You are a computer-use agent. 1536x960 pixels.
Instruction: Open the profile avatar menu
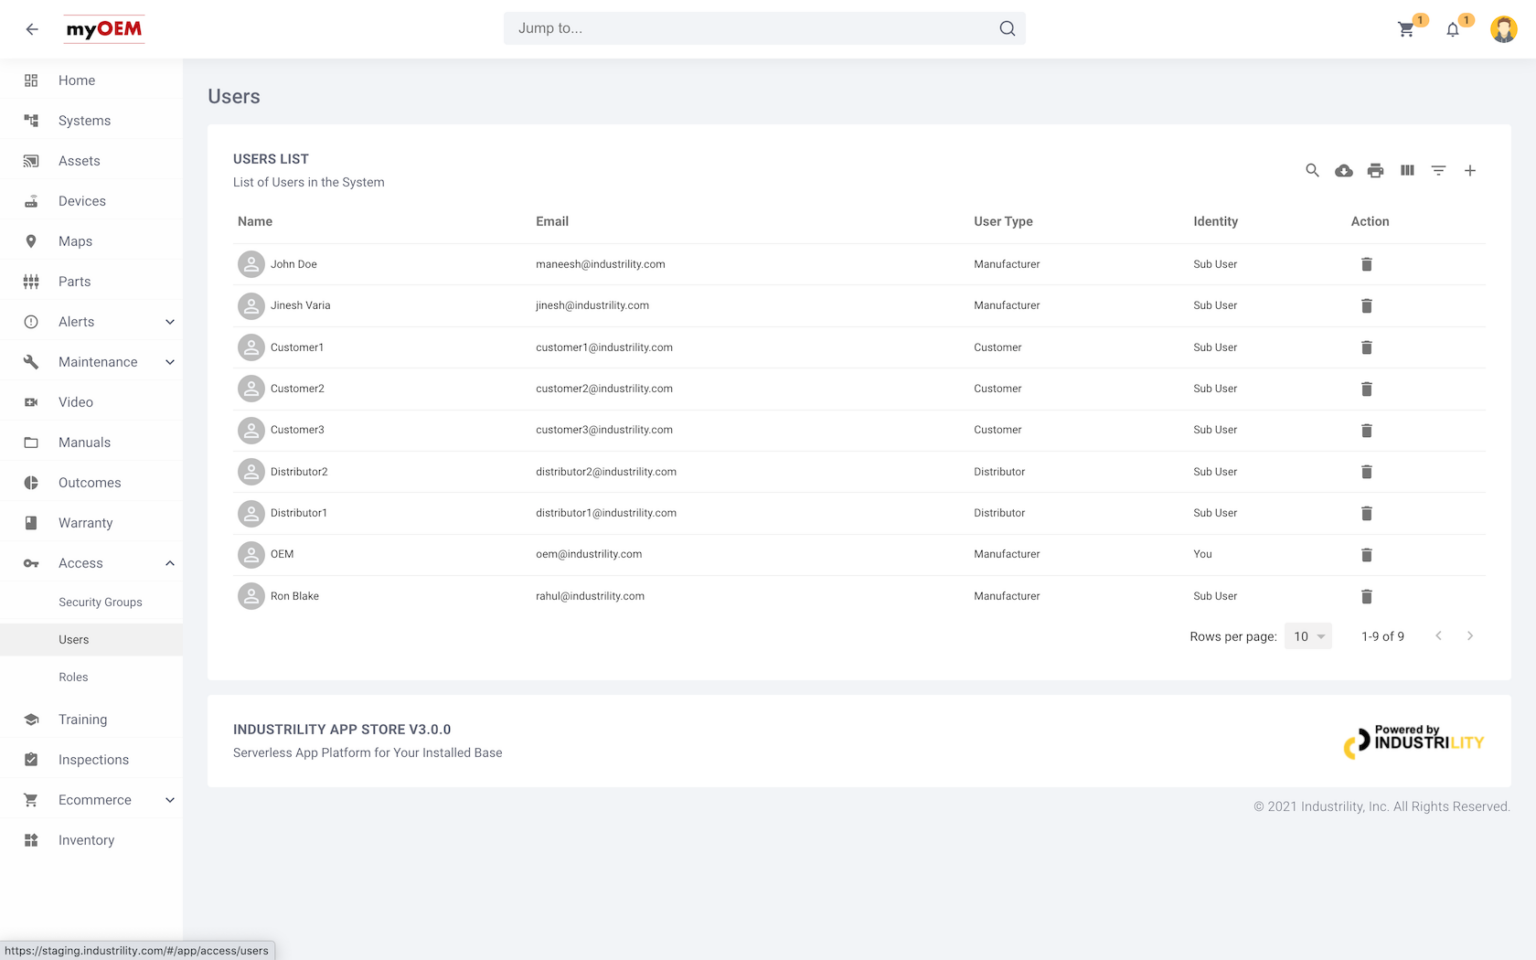coord(1503,29)
